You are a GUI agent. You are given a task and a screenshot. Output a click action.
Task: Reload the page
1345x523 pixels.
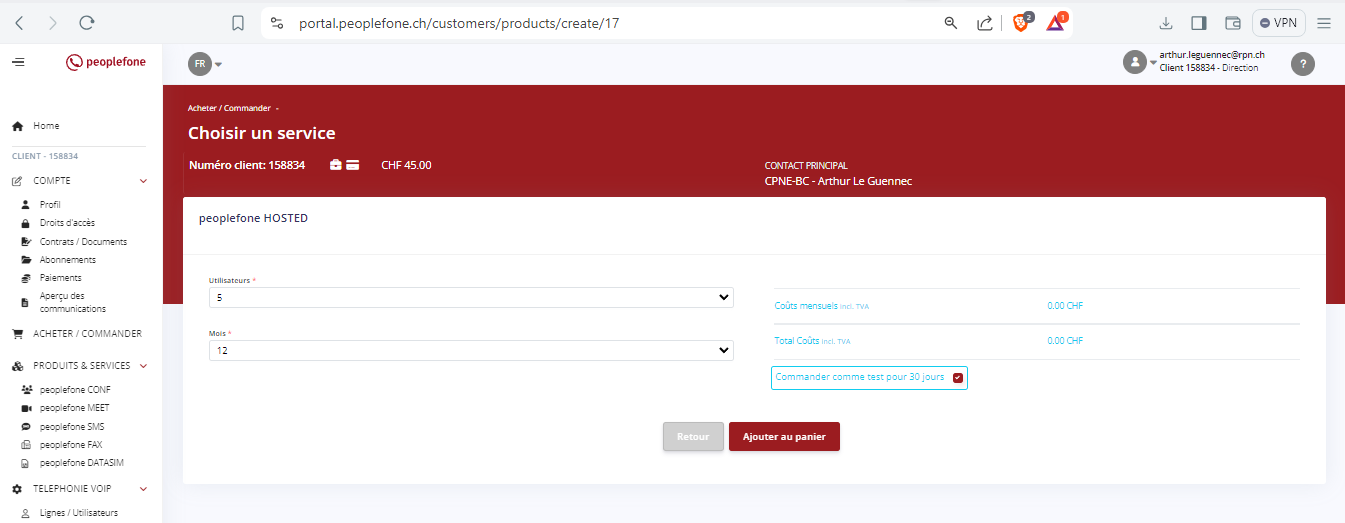pyautogui.click(x=87, y=23)
